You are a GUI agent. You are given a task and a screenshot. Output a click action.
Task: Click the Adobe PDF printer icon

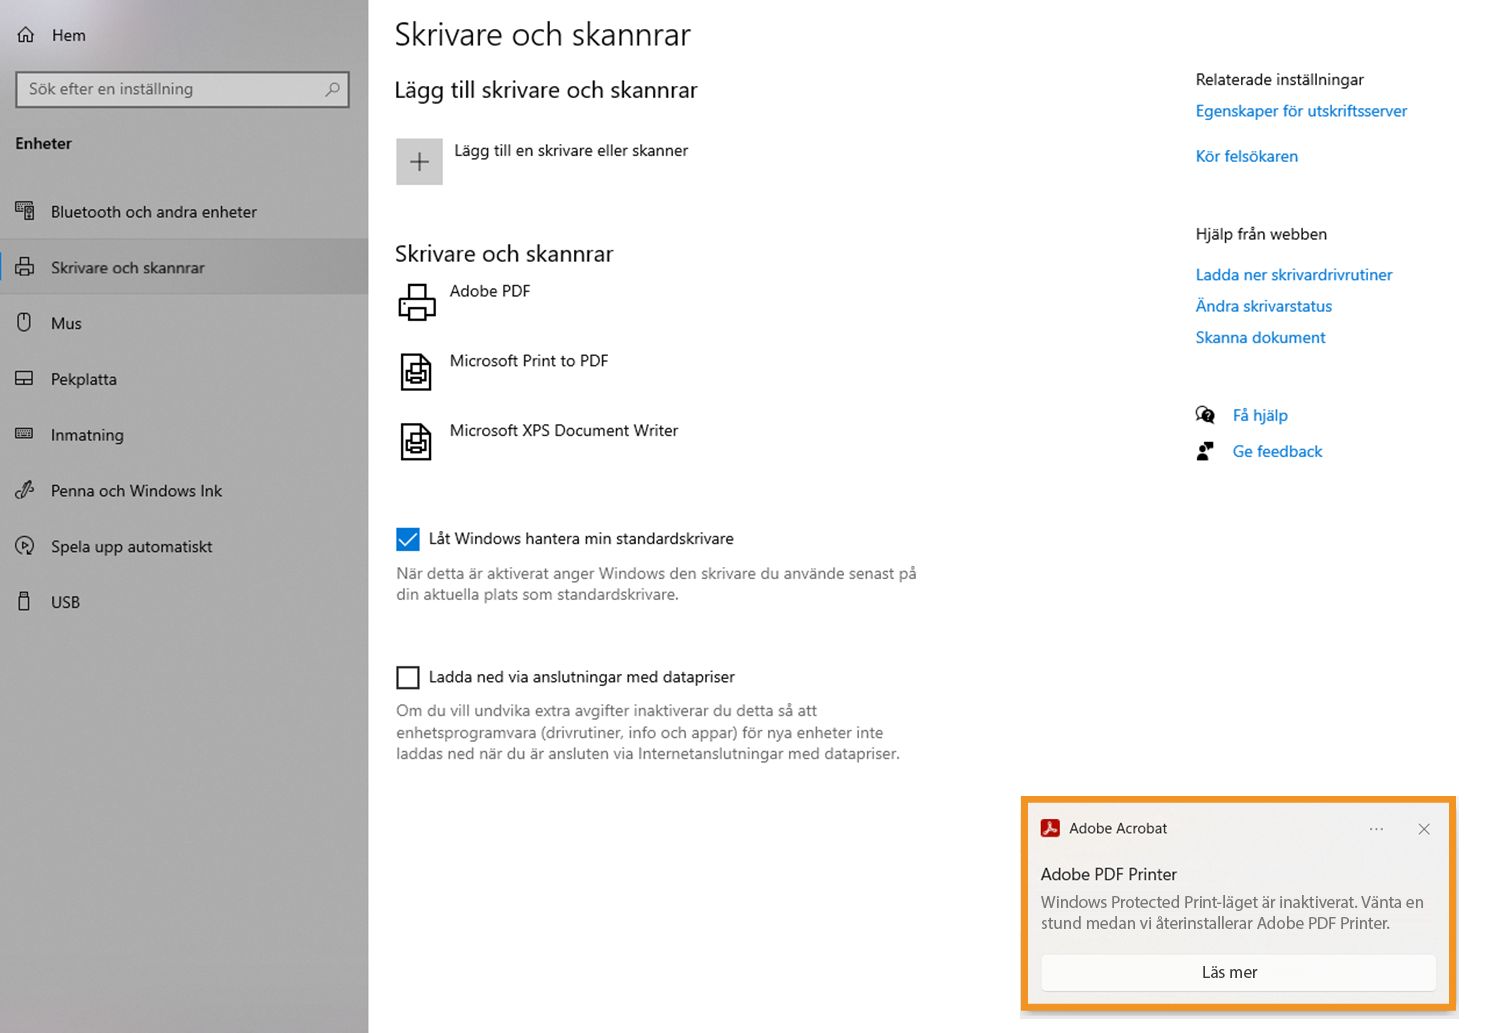[x=417, y=302]
